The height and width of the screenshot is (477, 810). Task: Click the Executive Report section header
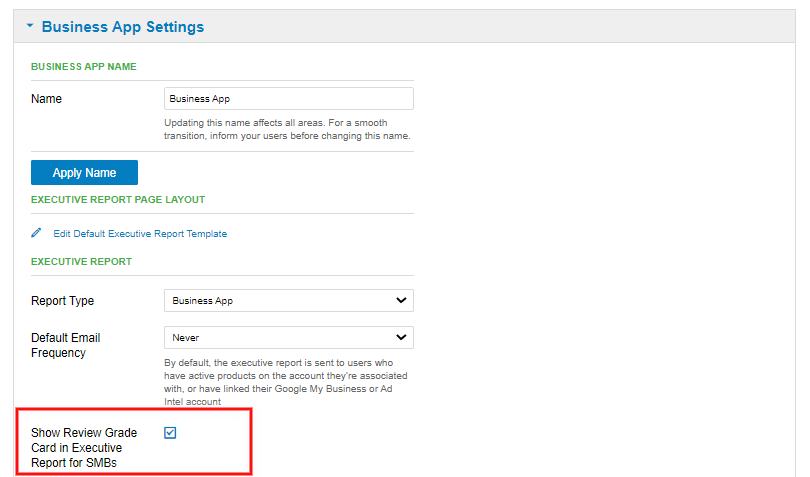click(x=81, y=261)
